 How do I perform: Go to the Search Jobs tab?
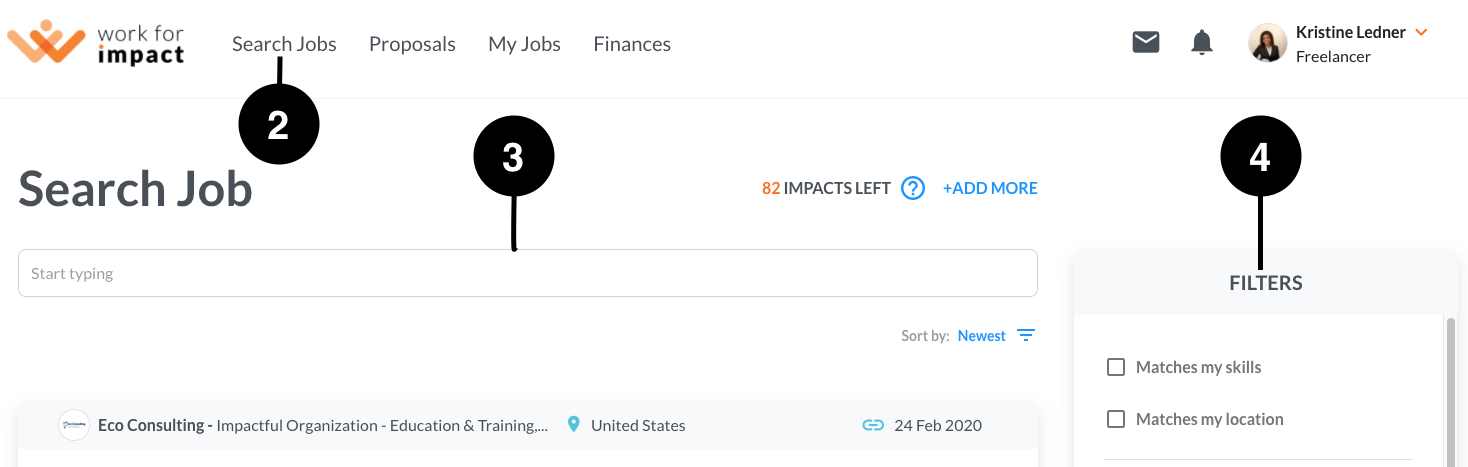(284, 44)
